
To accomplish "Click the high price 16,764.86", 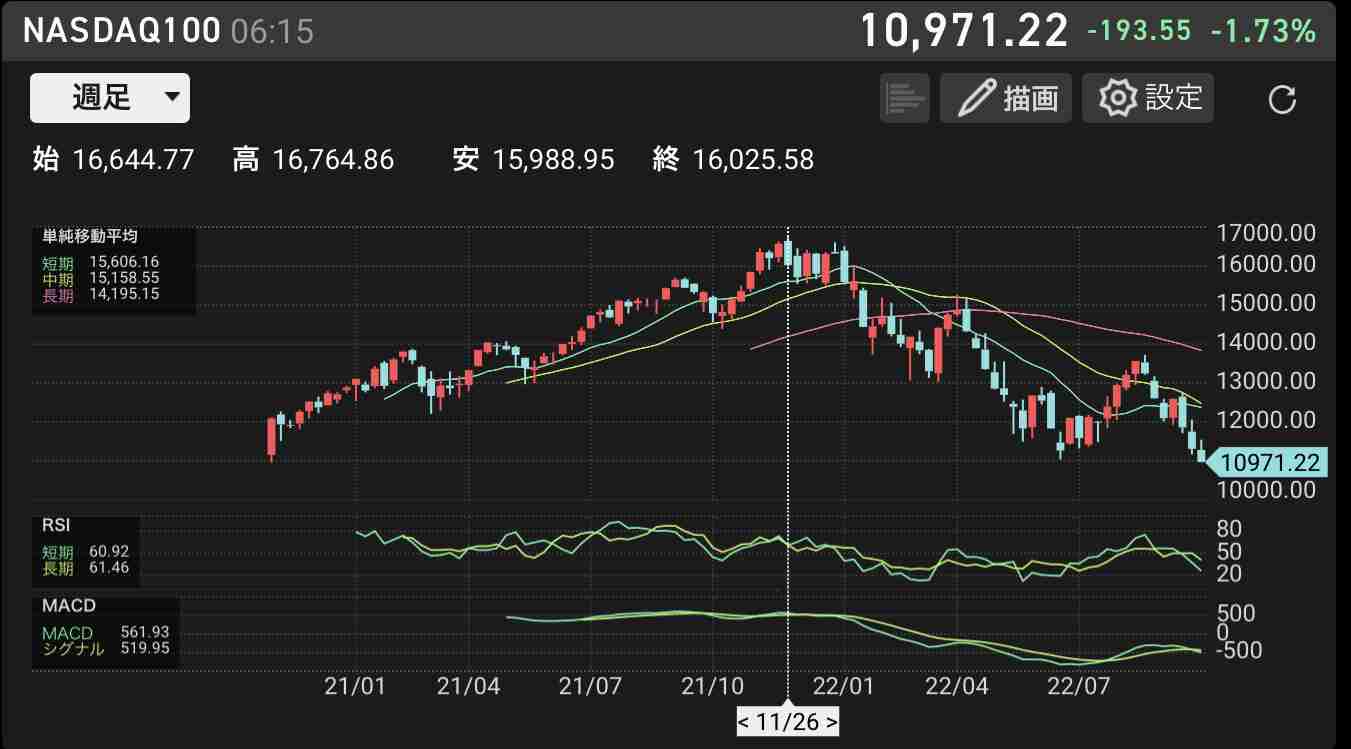I will pos(333,159).
